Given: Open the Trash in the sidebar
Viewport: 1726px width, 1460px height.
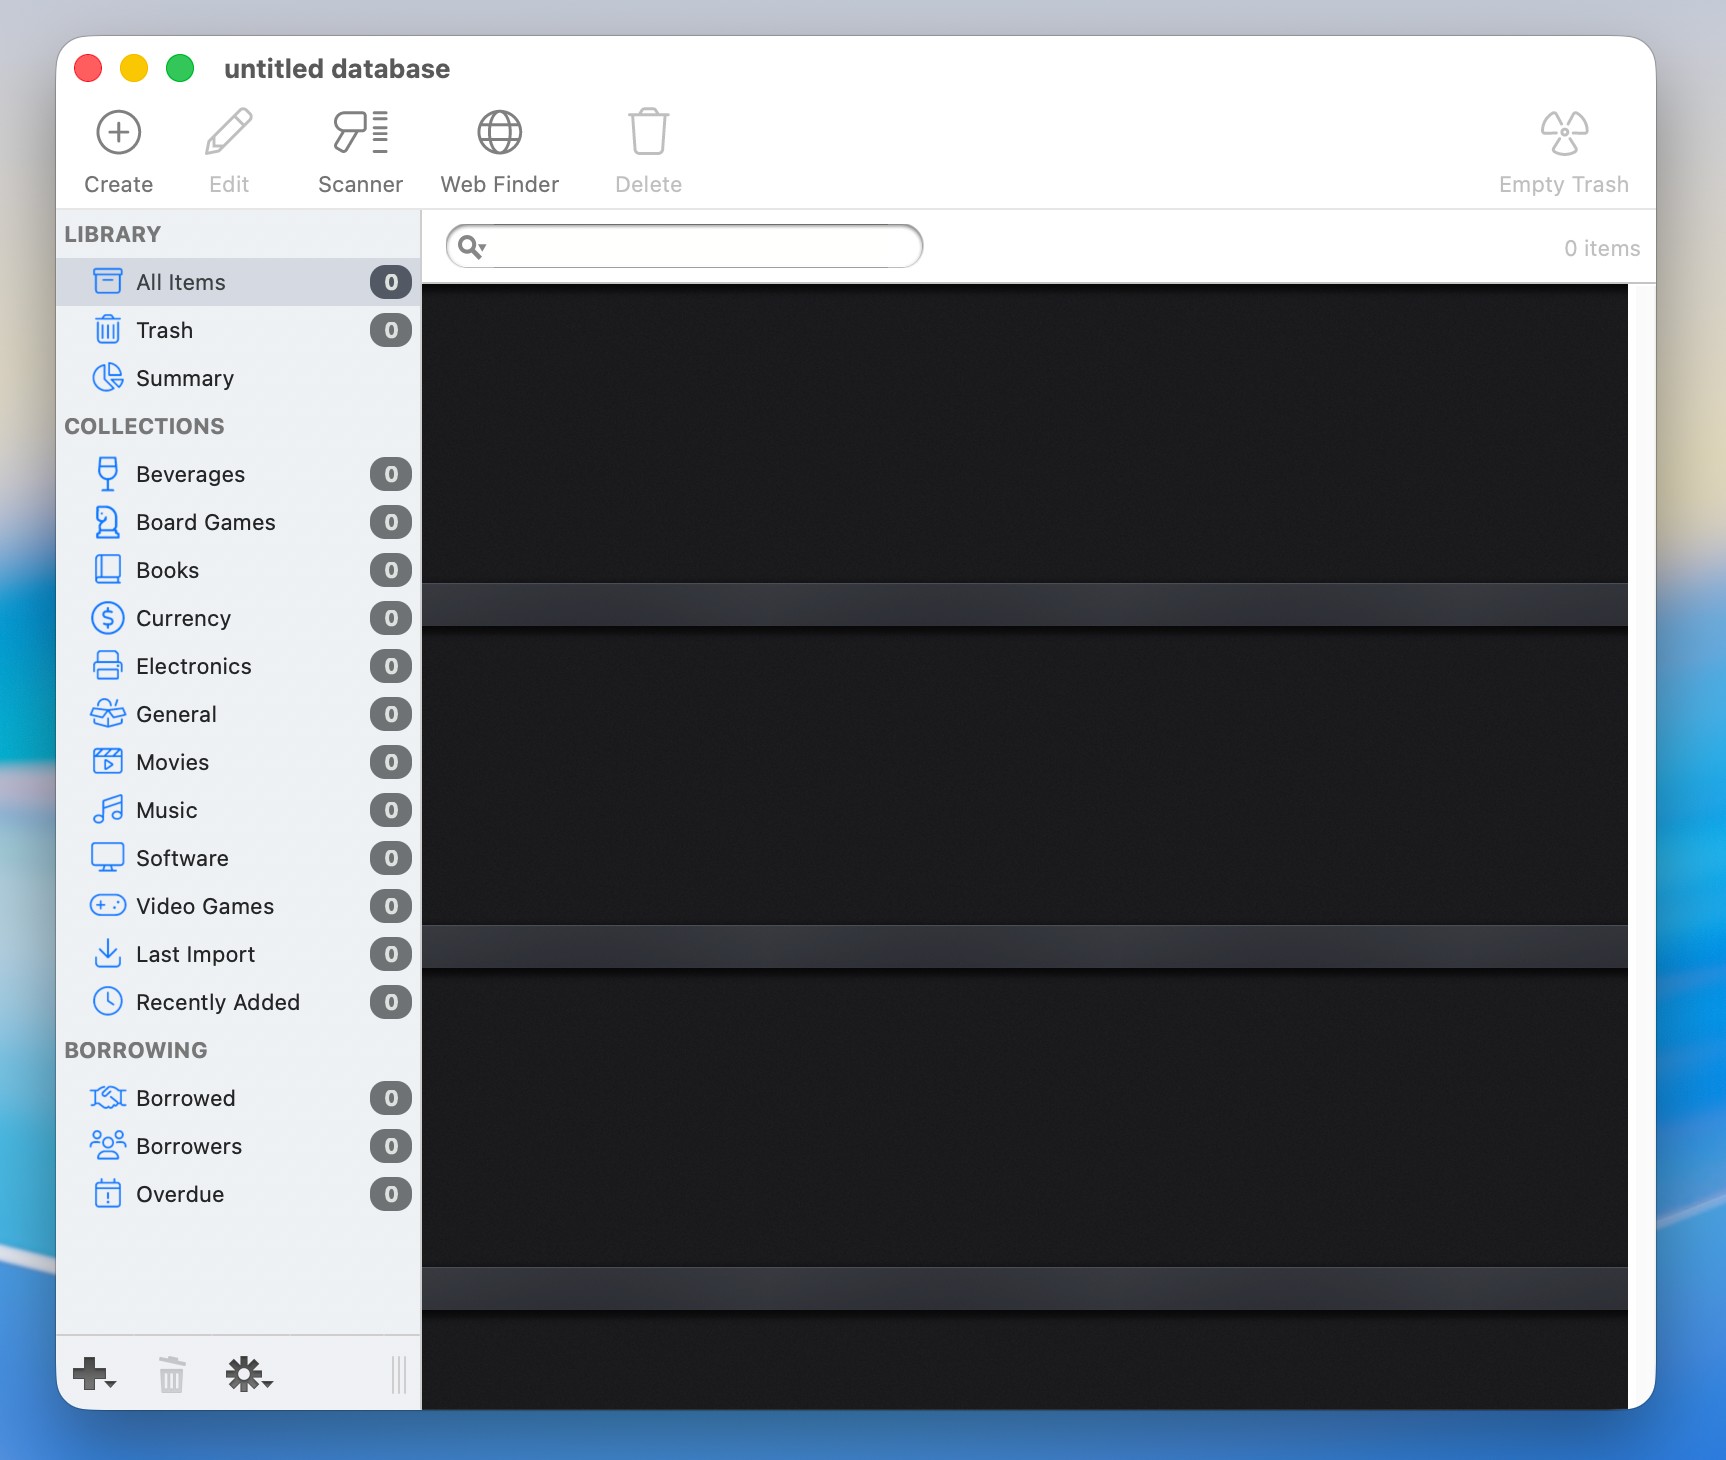Looking at the screenshot, I should point(164,330).
